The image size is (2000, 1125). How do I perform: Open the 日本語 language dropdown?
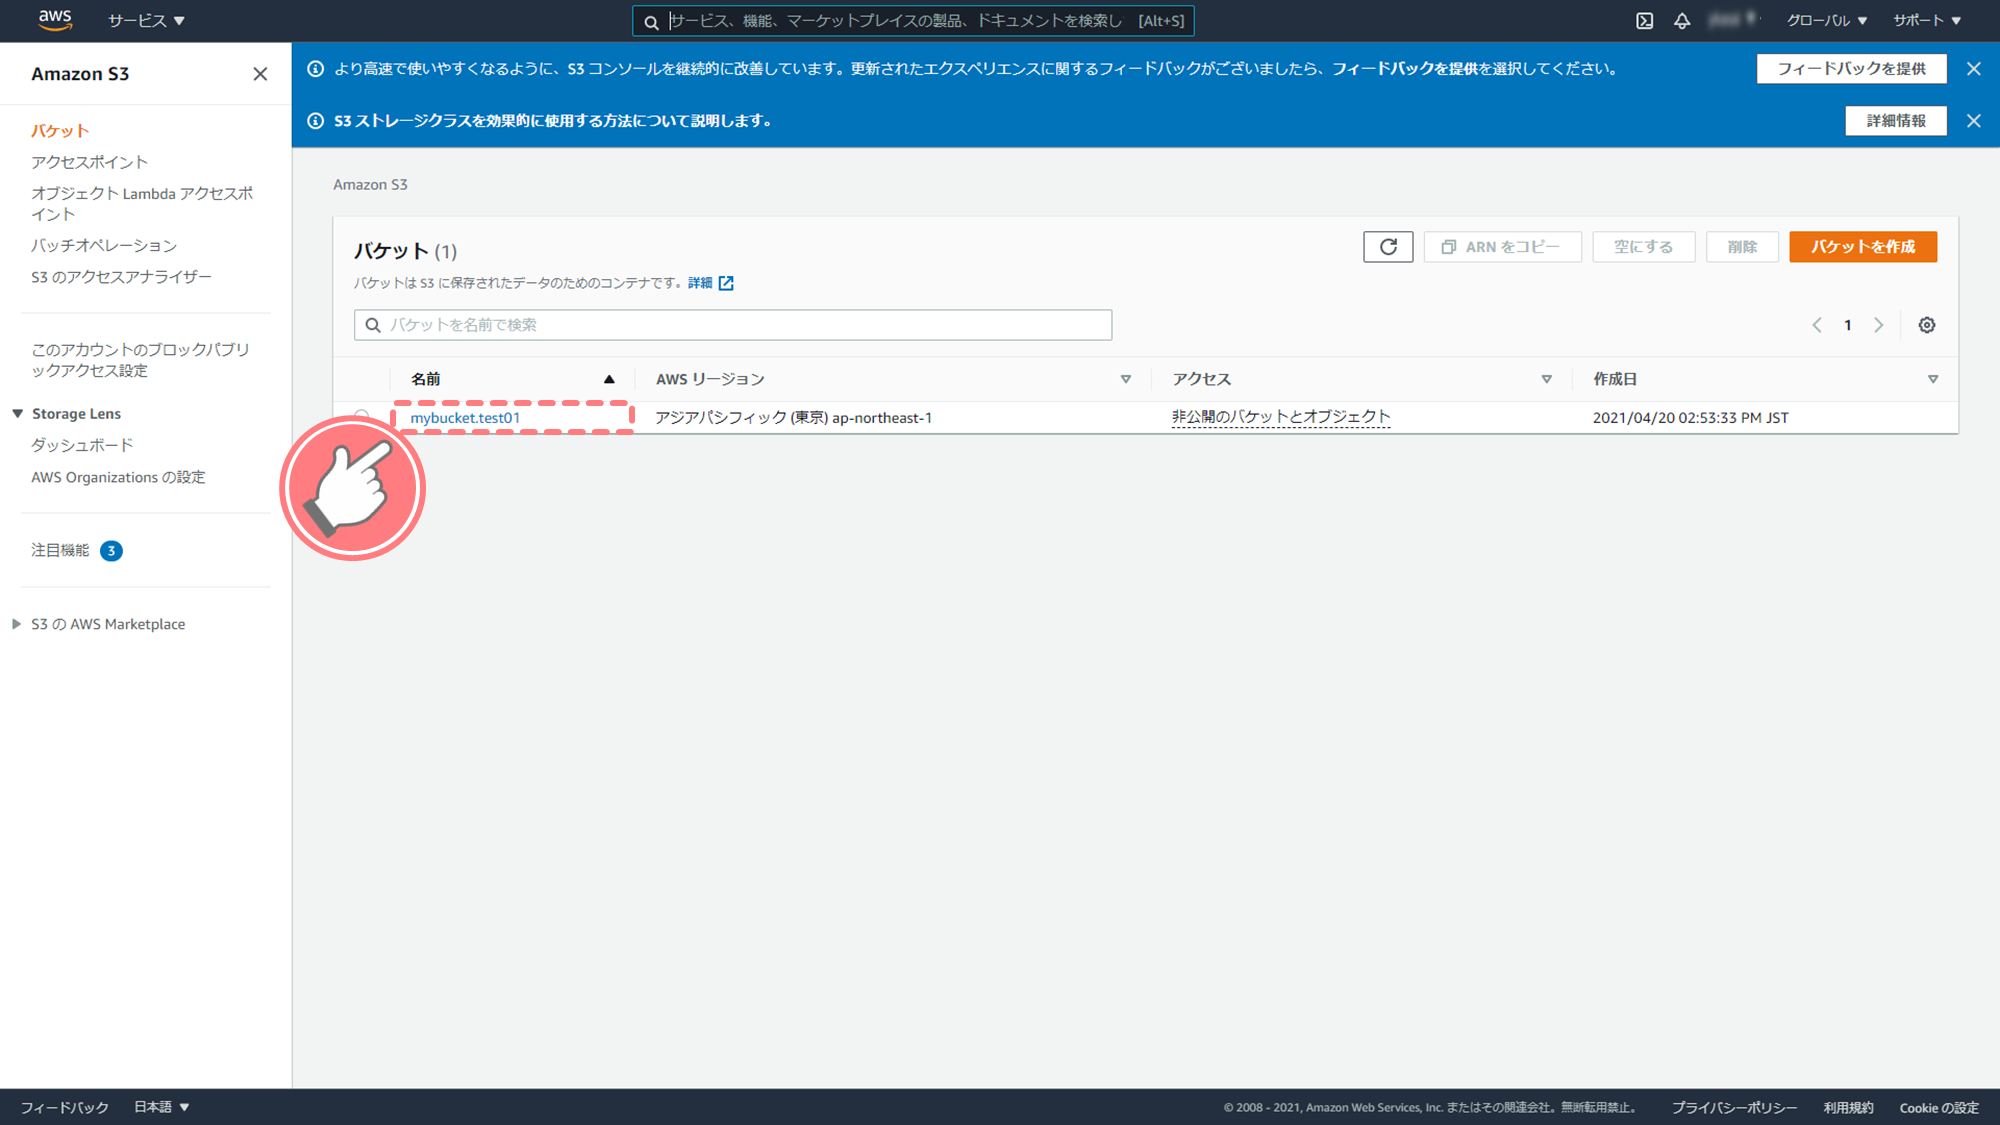[x=162, y=1107]
